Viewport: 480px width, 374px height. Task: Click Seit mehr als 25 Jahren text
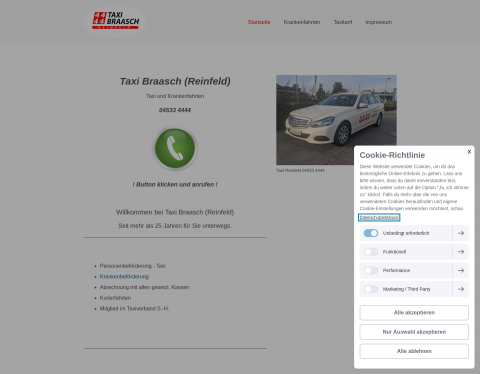pos(175,226)
